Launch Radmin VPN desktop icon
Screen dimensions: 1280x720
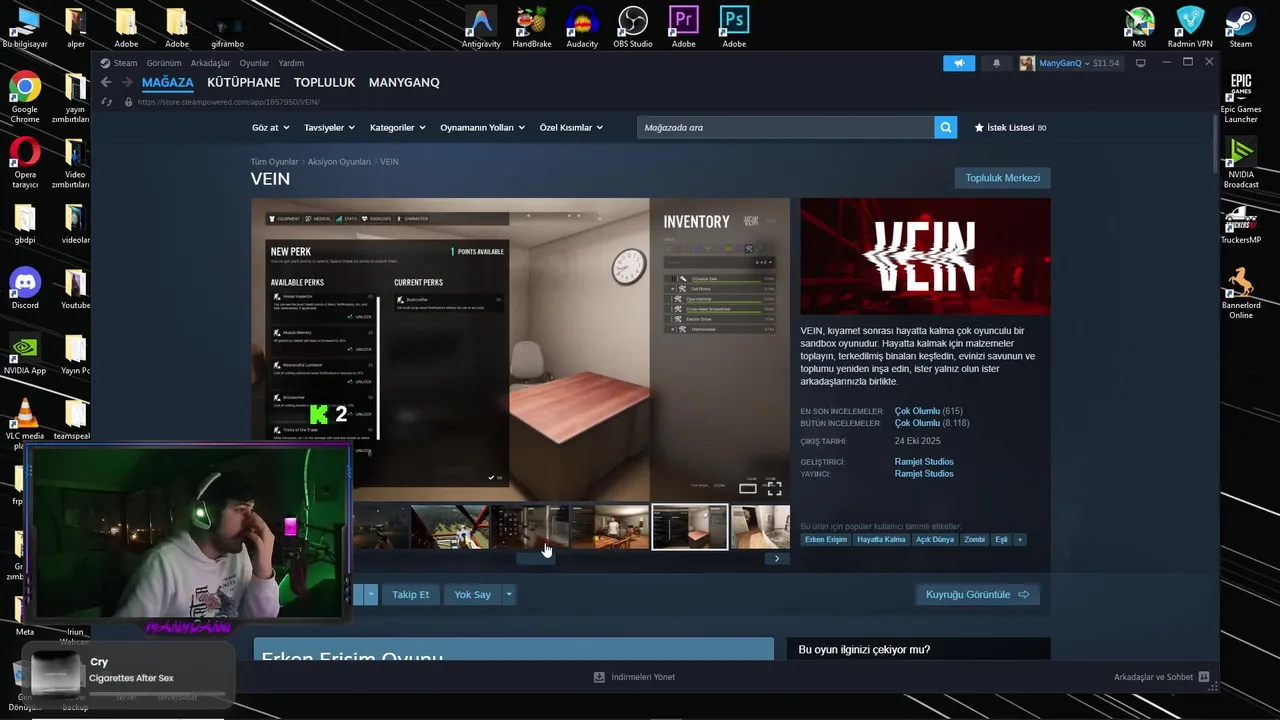(1190, 27)
